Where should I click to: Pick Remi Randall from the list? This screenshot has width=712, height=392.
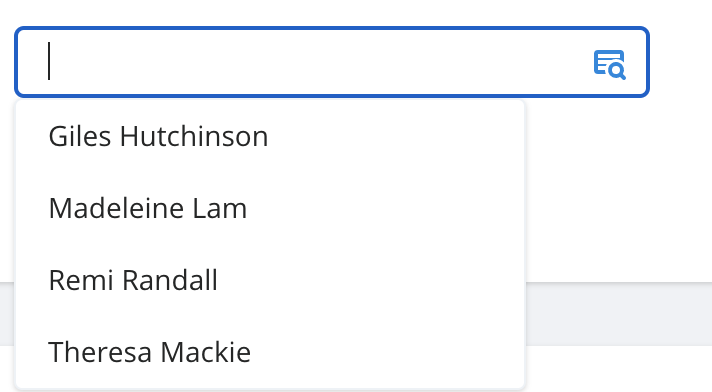click(270, 280)
